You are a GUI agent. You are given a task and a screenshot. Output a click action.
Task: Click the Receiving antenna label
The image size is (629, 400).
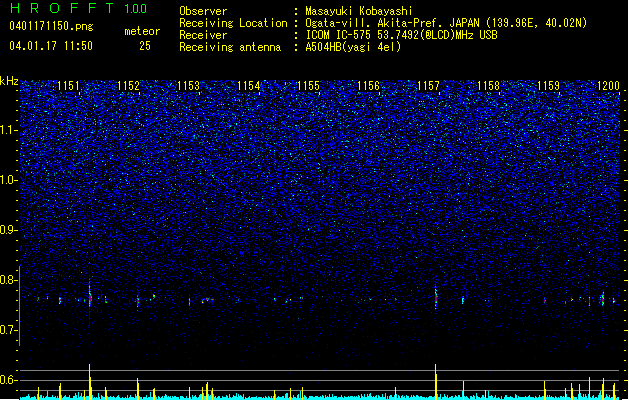click(230, 47)
